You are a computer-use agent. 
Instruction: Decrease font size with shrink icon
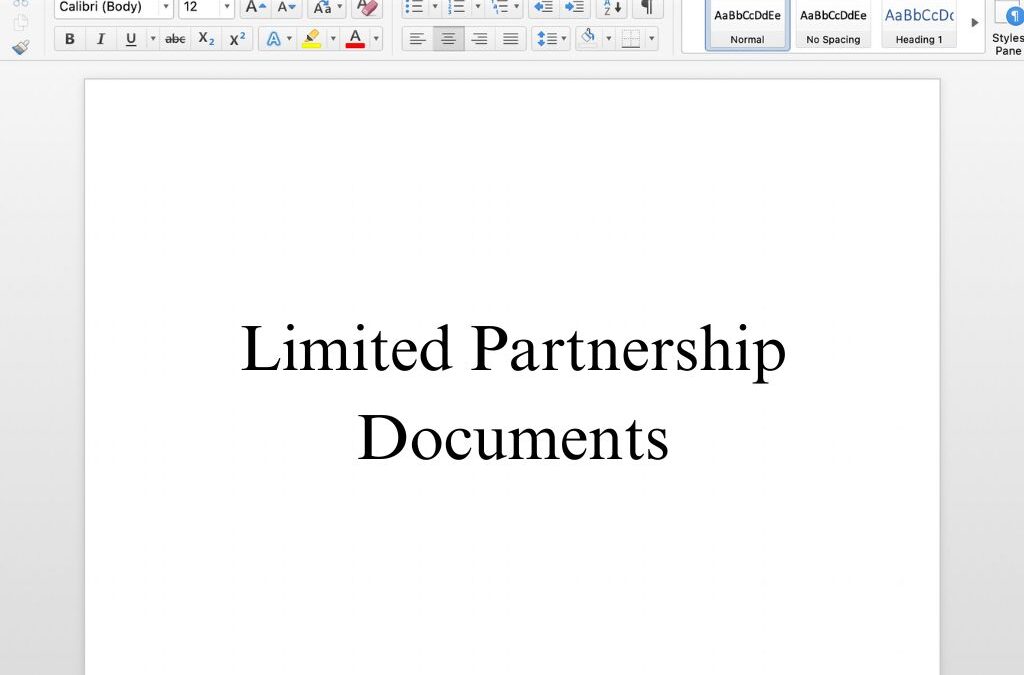[x=286, y=7]
